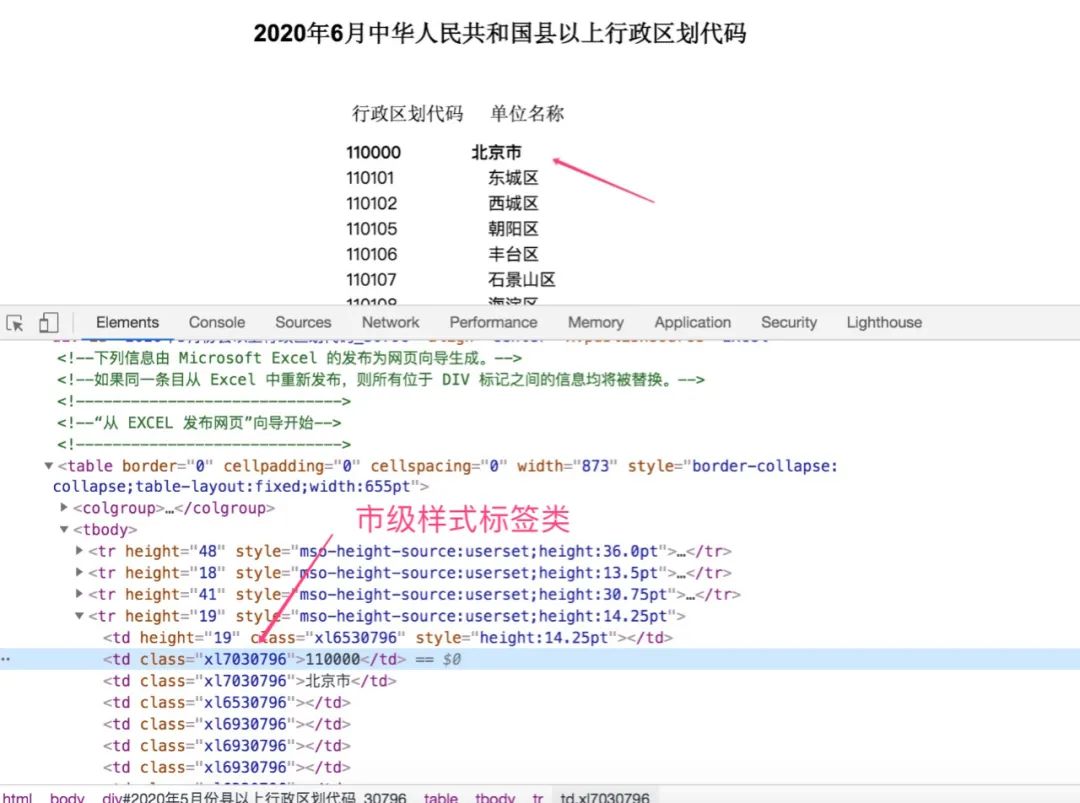Click the div#2020年5月份 breadcrumb
1080x803 pixels.
[x=254, y=797]
